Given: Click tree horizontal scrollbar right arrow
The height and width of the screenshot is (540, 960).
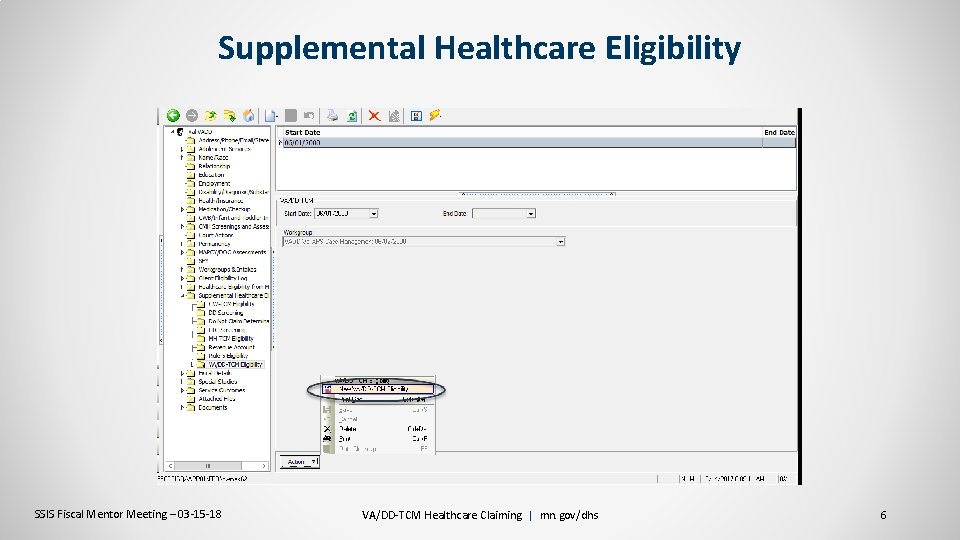Looking at the screenshot, I should [264, 466].
